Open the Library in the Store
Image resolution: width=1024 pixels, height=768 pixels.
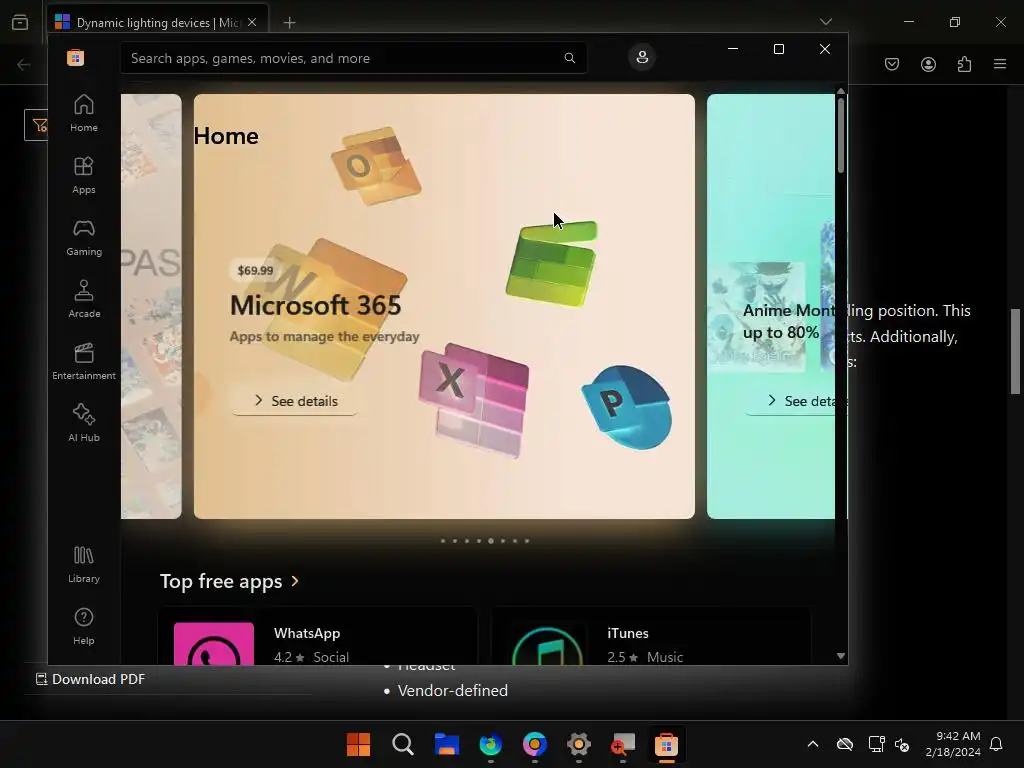click(84, 564)
